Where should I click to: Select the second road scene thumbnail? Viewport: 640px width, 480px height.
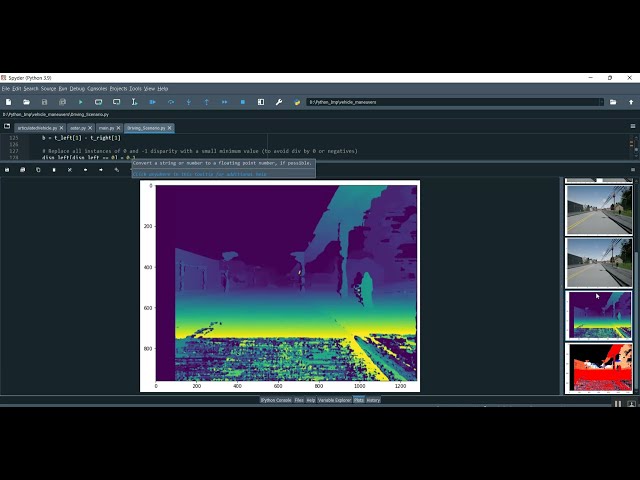pos(599,263)
